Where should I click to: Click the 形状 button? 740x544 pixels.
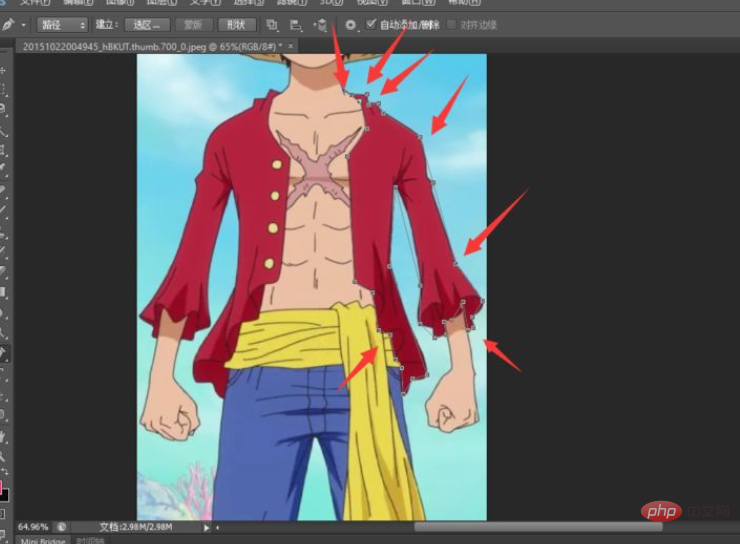tap(236, 25)
